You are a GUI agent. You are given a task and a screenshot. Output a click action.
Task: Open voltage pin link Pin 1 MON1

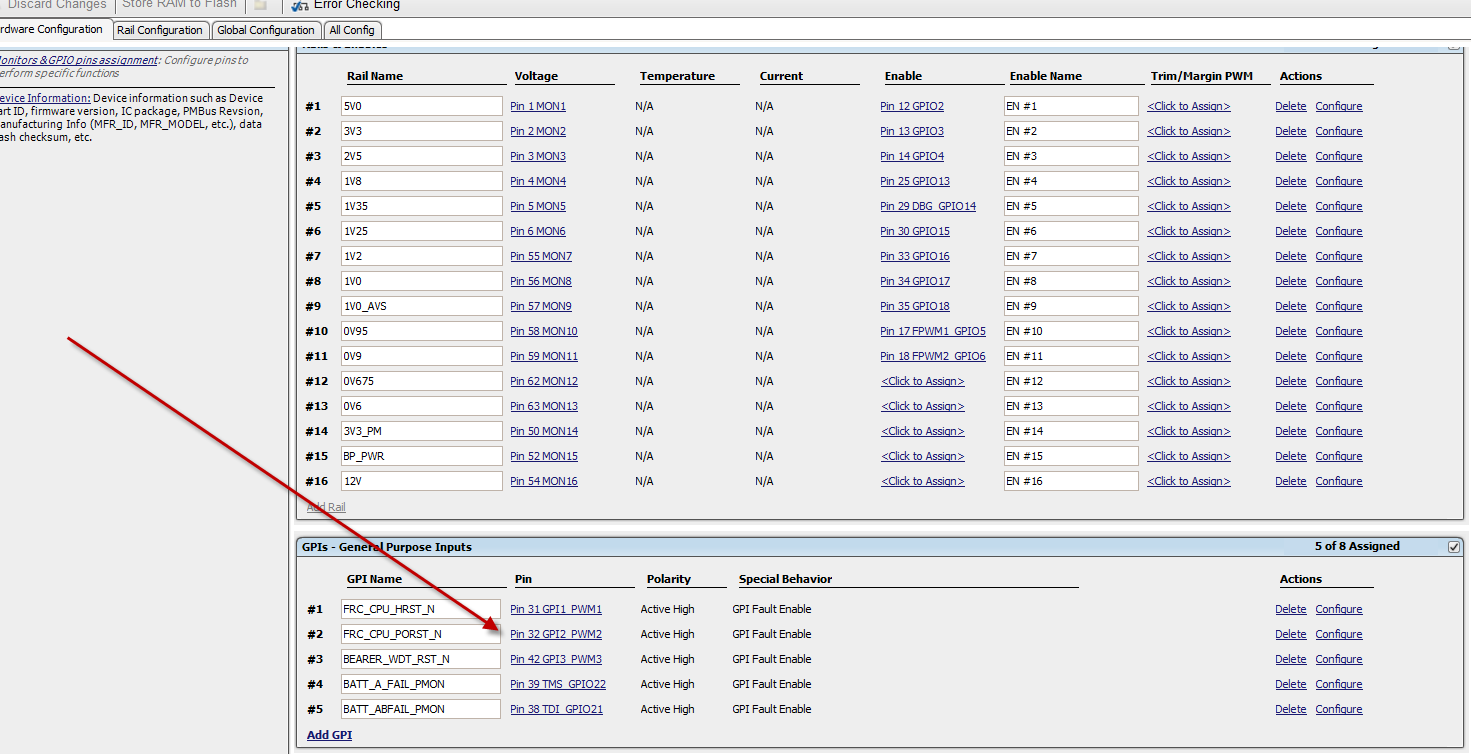538,106
